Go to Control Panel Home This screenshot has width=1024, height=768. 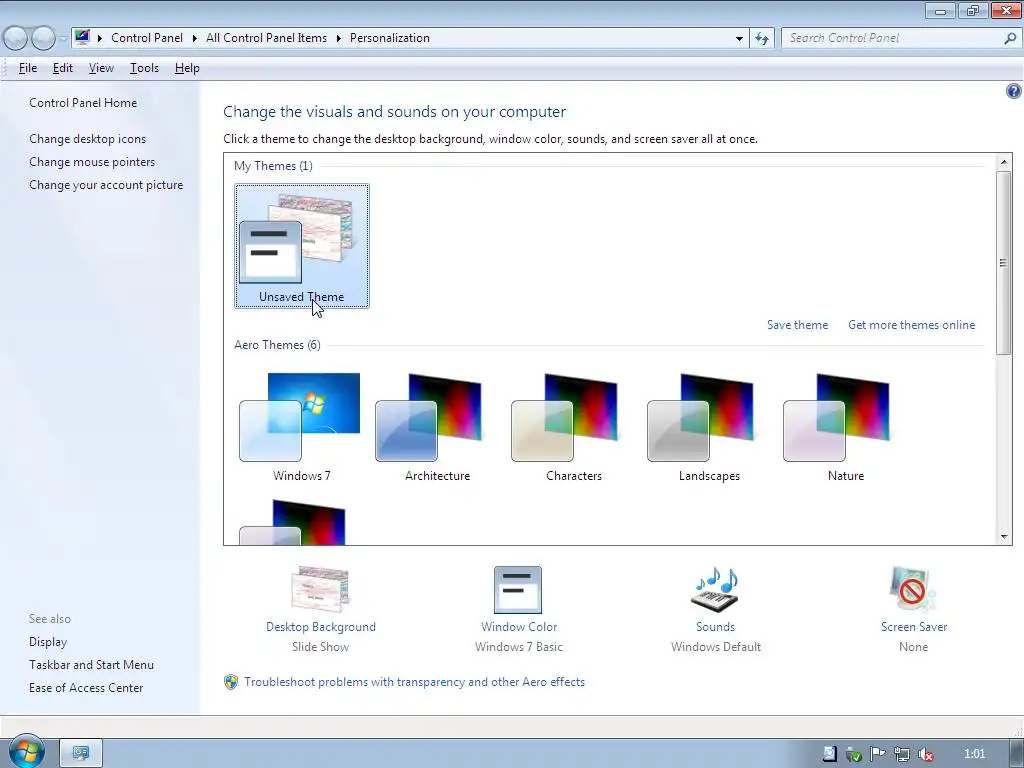[83, 103]
